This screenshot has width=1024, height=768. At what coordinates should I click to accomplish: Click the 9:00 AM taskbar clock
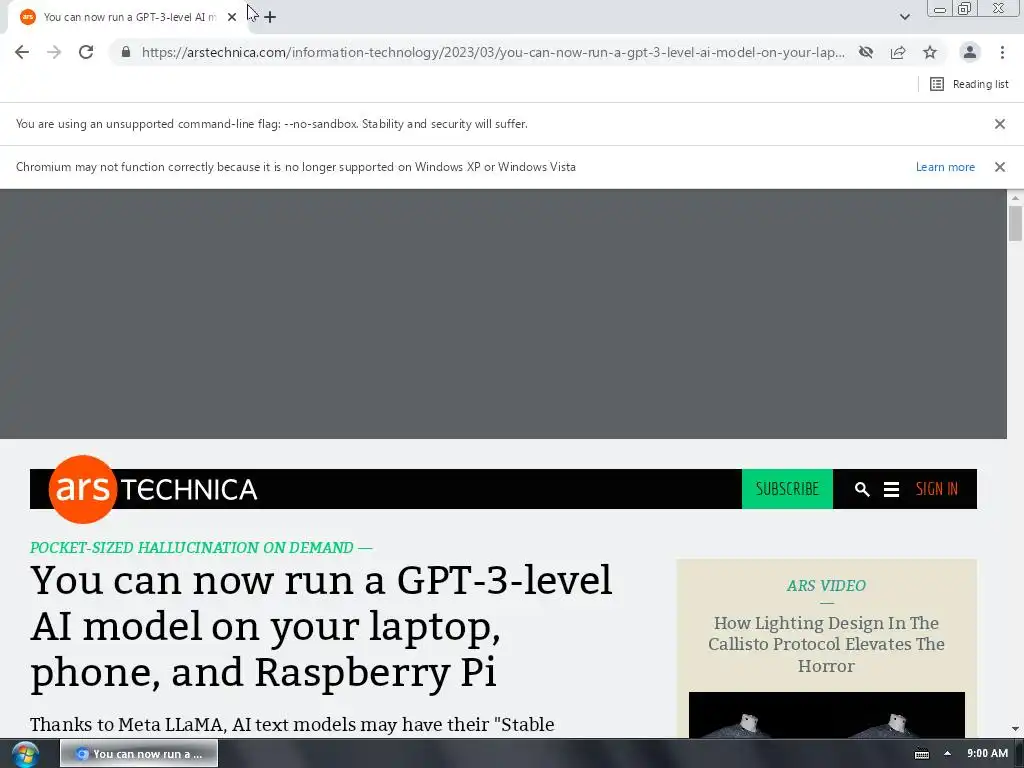pyautogui.click(x=987, y=754)
